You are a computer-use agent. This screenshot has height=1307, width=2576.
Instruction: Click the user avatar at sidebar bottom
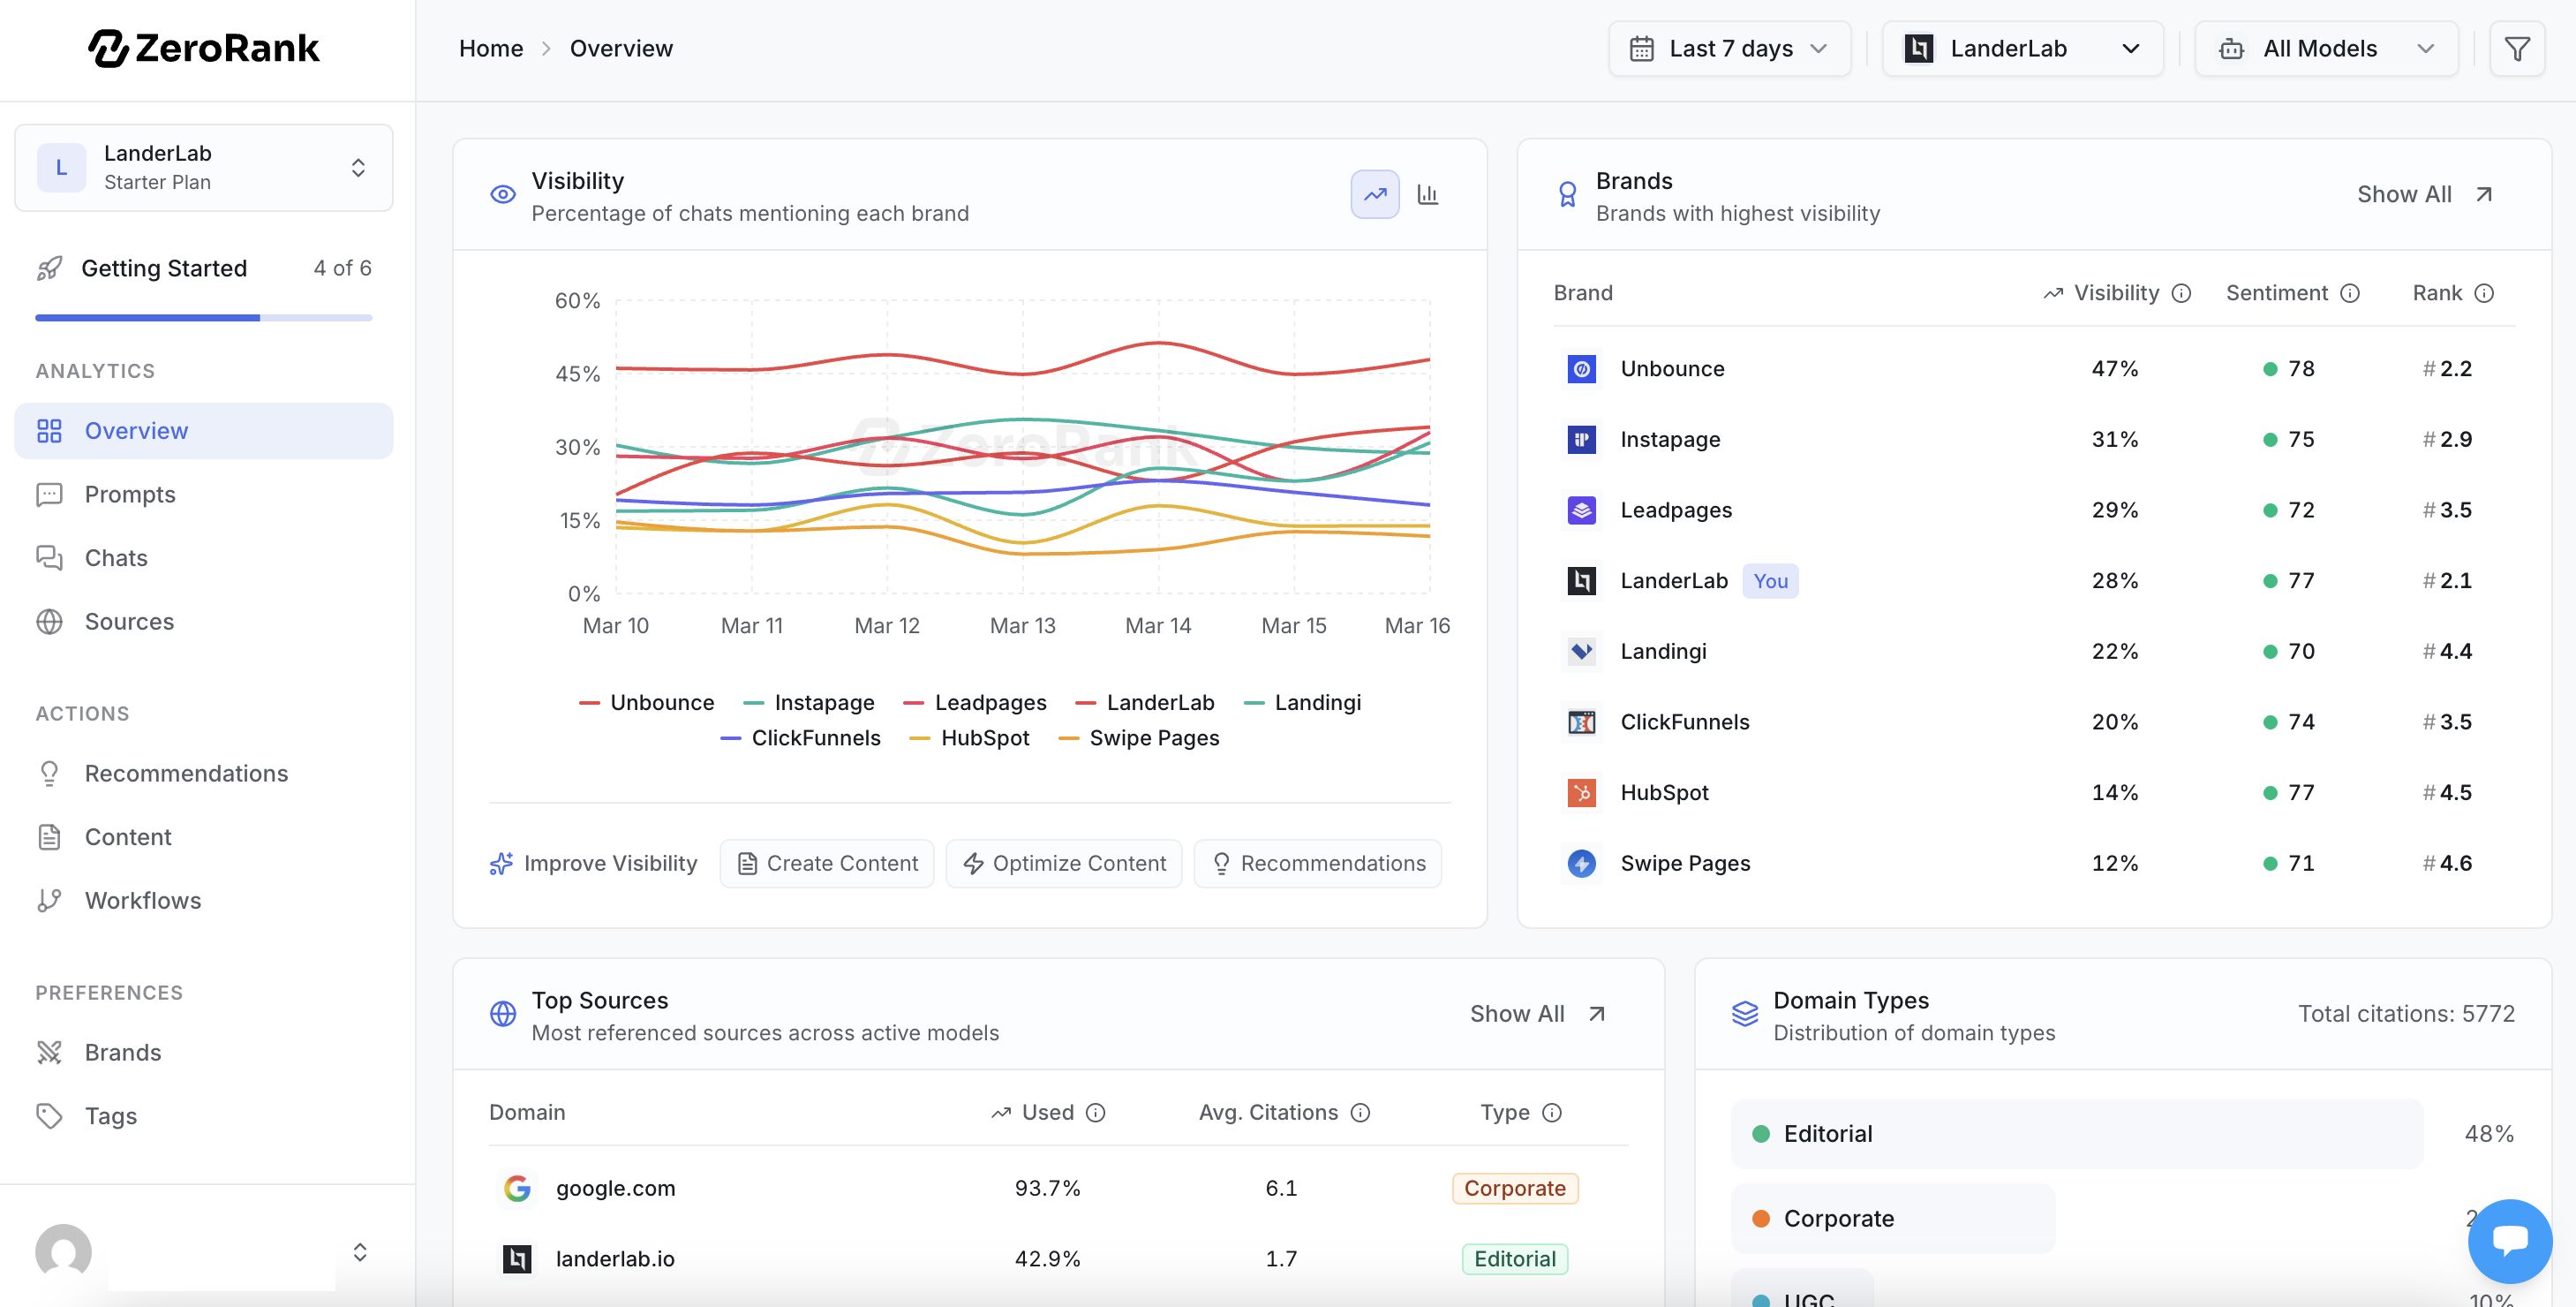tap(63, 1251)
